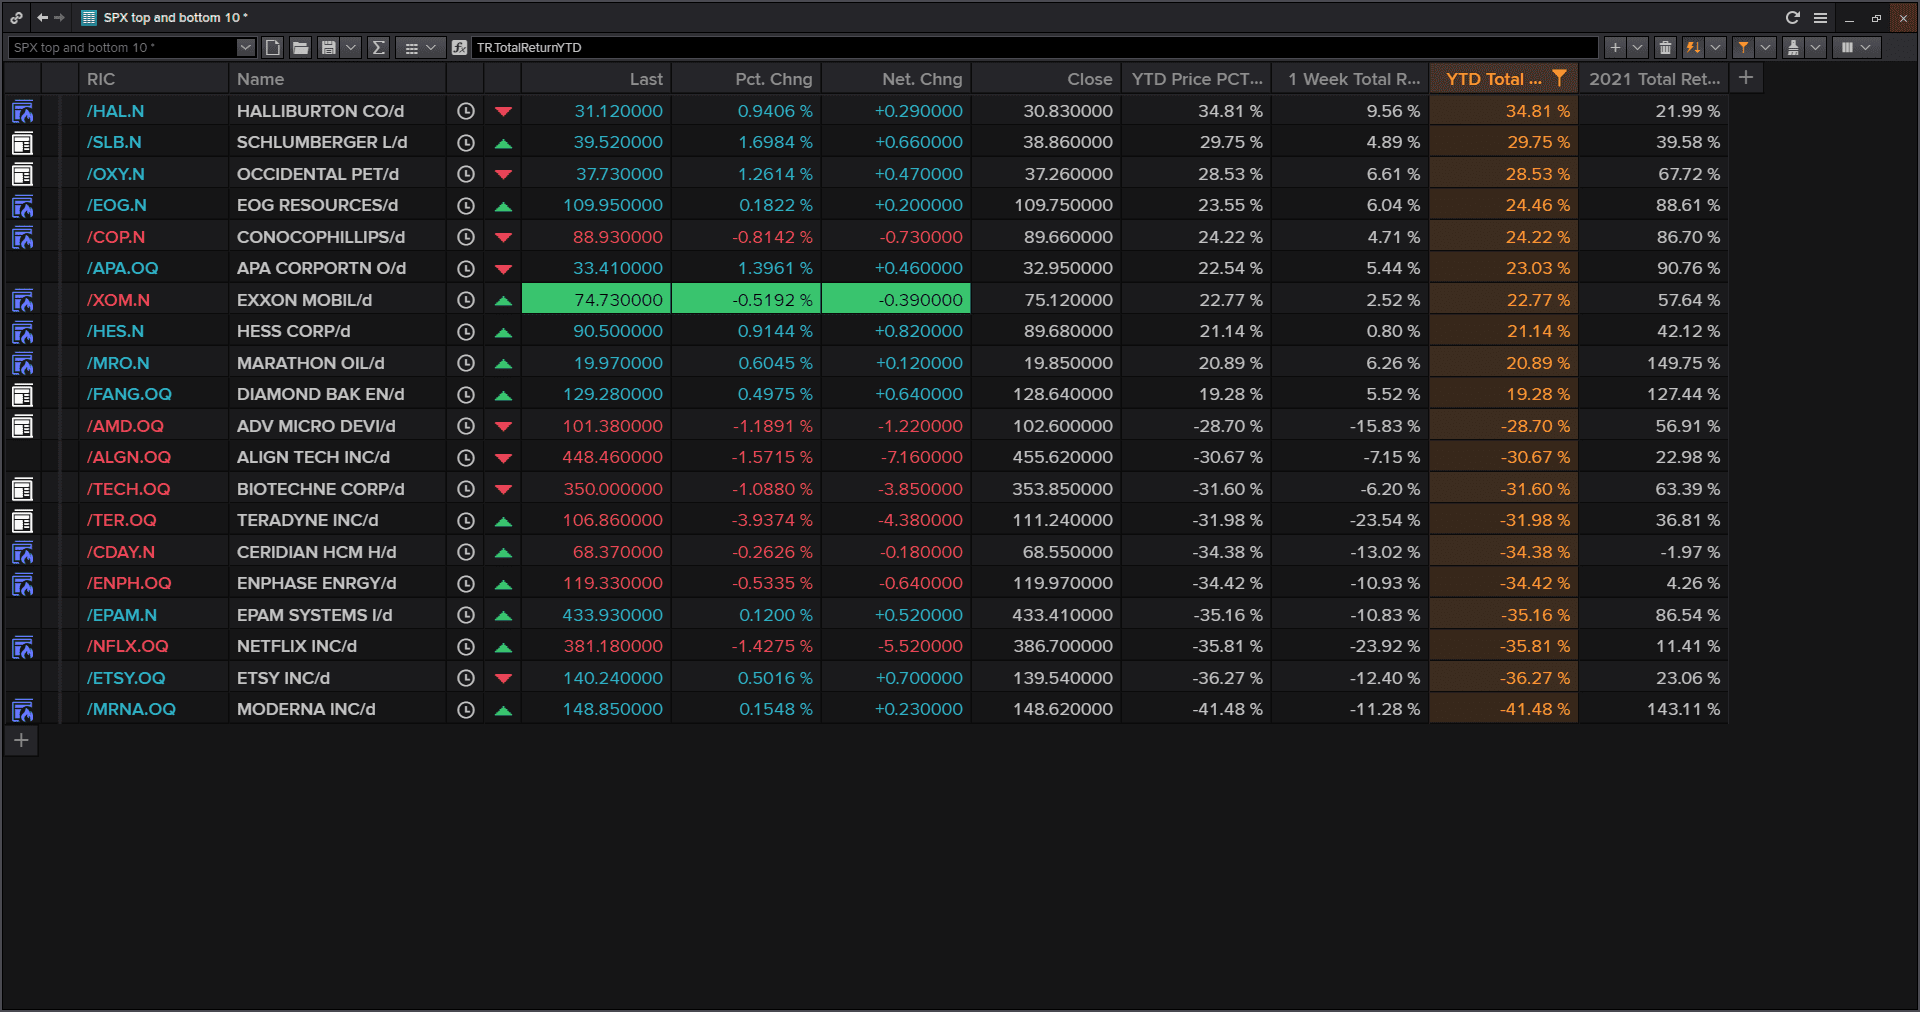This screenshot has width=1920, height=1012.
Task: Click the document icon beside /SLB.N
Action: (x=22, y=143)
